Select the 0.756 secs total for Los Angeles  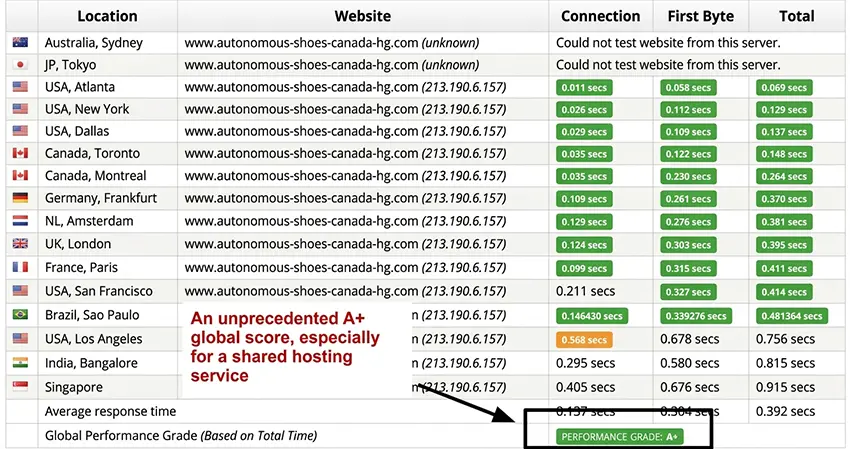785,339
